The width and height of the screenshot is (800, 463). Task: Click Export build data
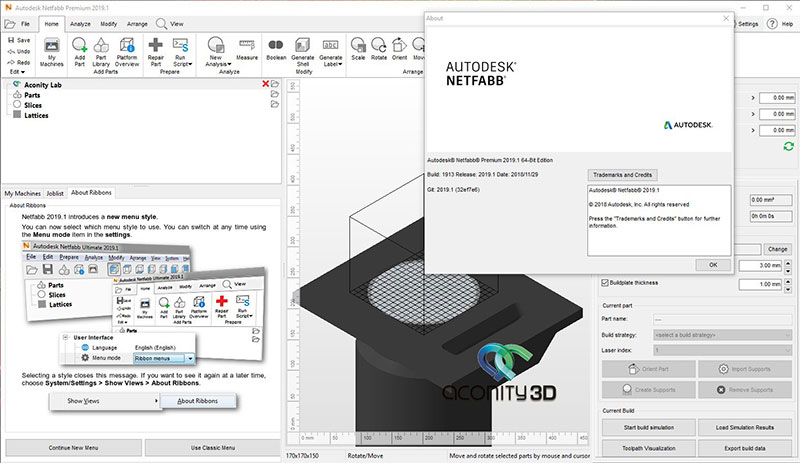tap(745, 448)
